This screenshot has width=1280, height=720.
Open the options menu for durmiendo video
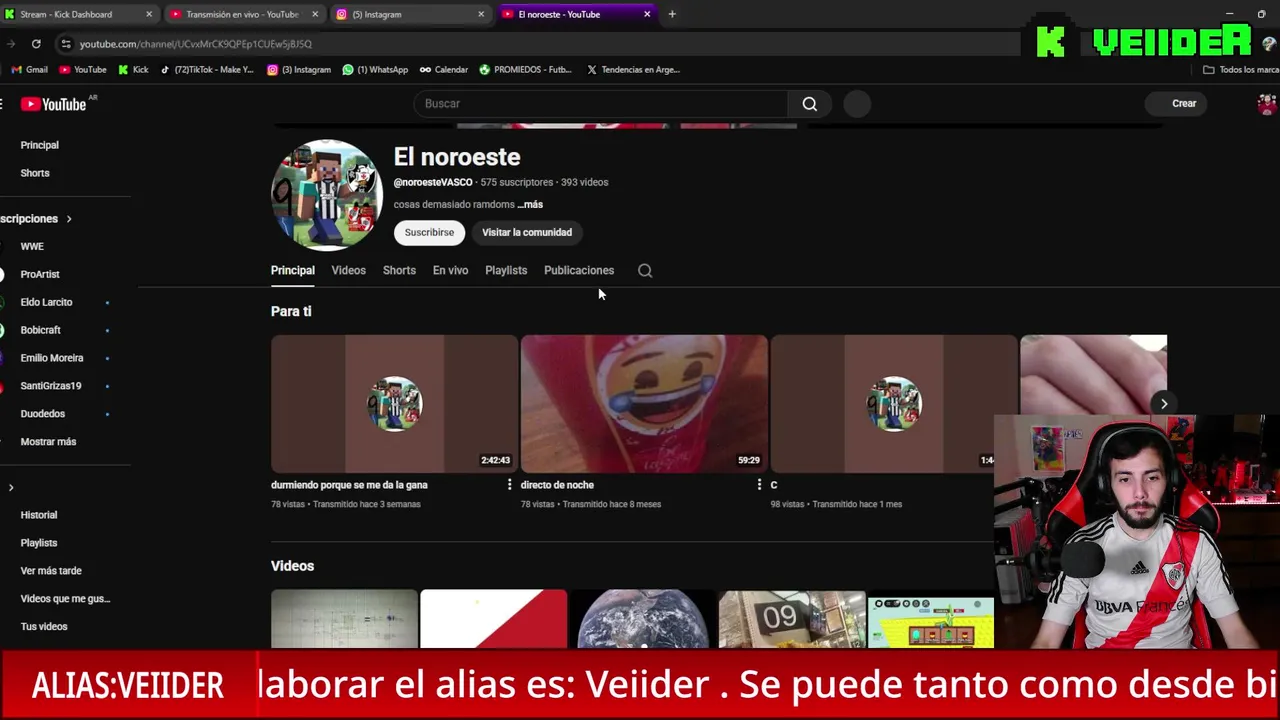509,485
